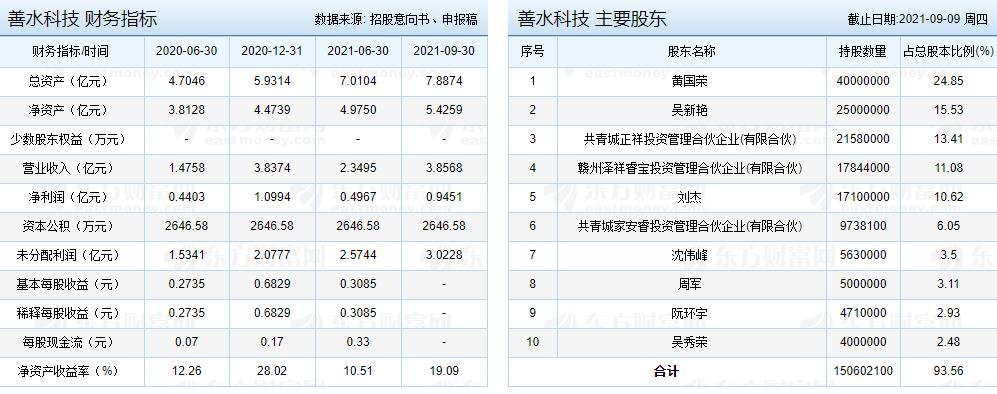997x394 pixels.
Task: Click the 善水科技 财务指标 table title
Action: tap(82, 18)
